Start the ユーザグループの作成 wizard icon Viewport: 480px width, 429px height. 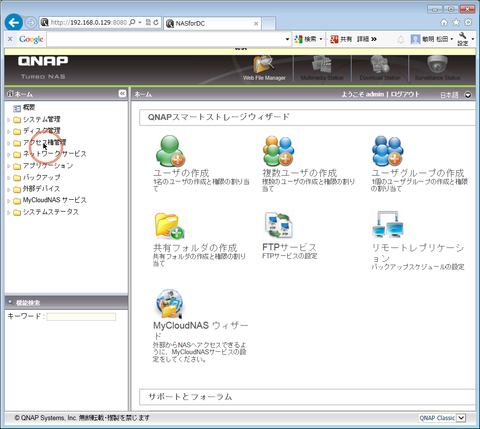point(387,151)
